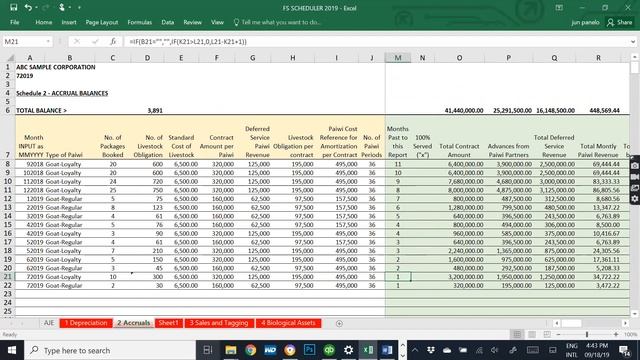Click the Enter checkmark formula bar icon
Screen dimensions: 640x360
click(95, 42)
